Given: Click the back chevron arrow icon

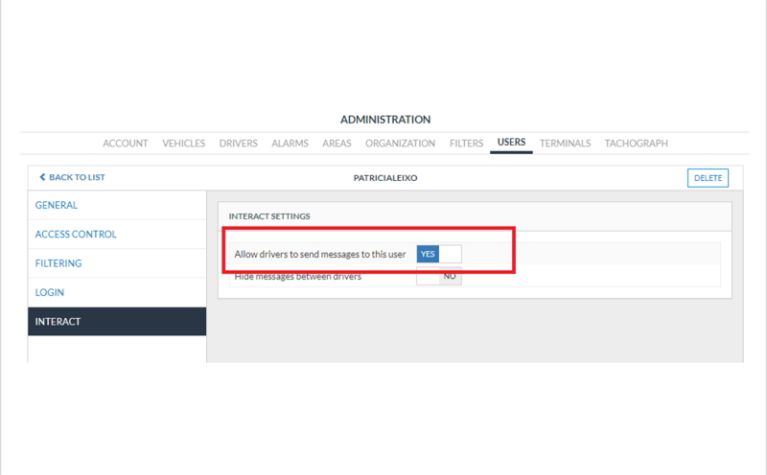Looking at the screenshot, I should click(x=42, y=177).
